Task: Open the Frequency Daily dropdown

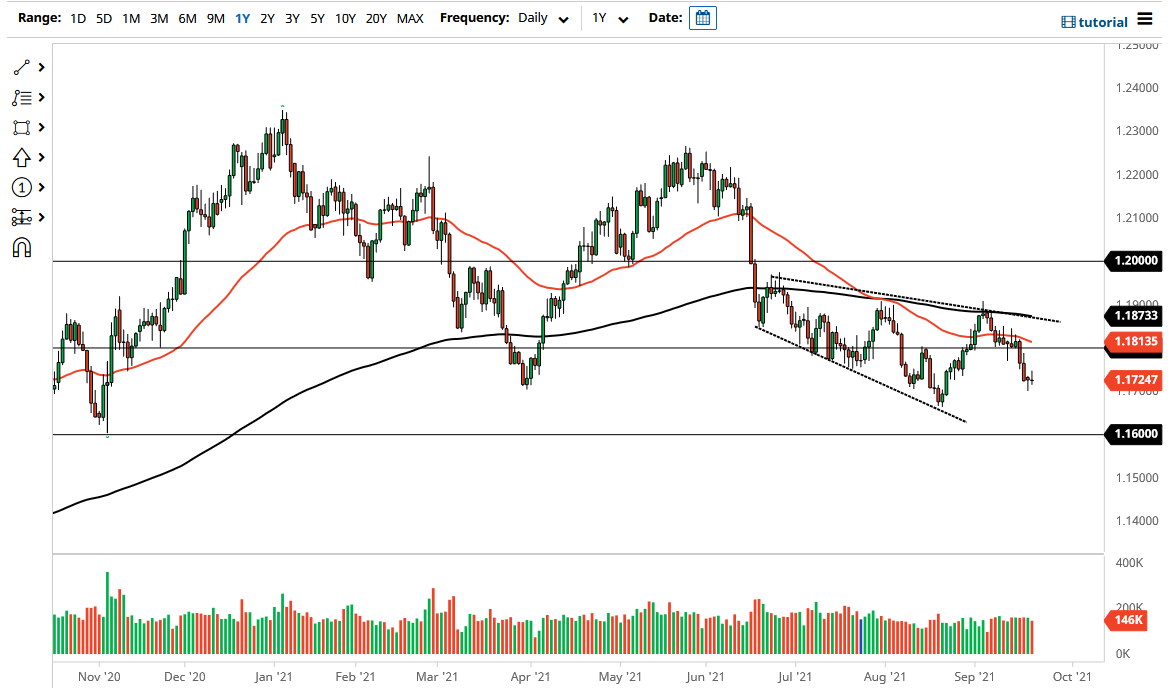Action: [x=543, y=18]
